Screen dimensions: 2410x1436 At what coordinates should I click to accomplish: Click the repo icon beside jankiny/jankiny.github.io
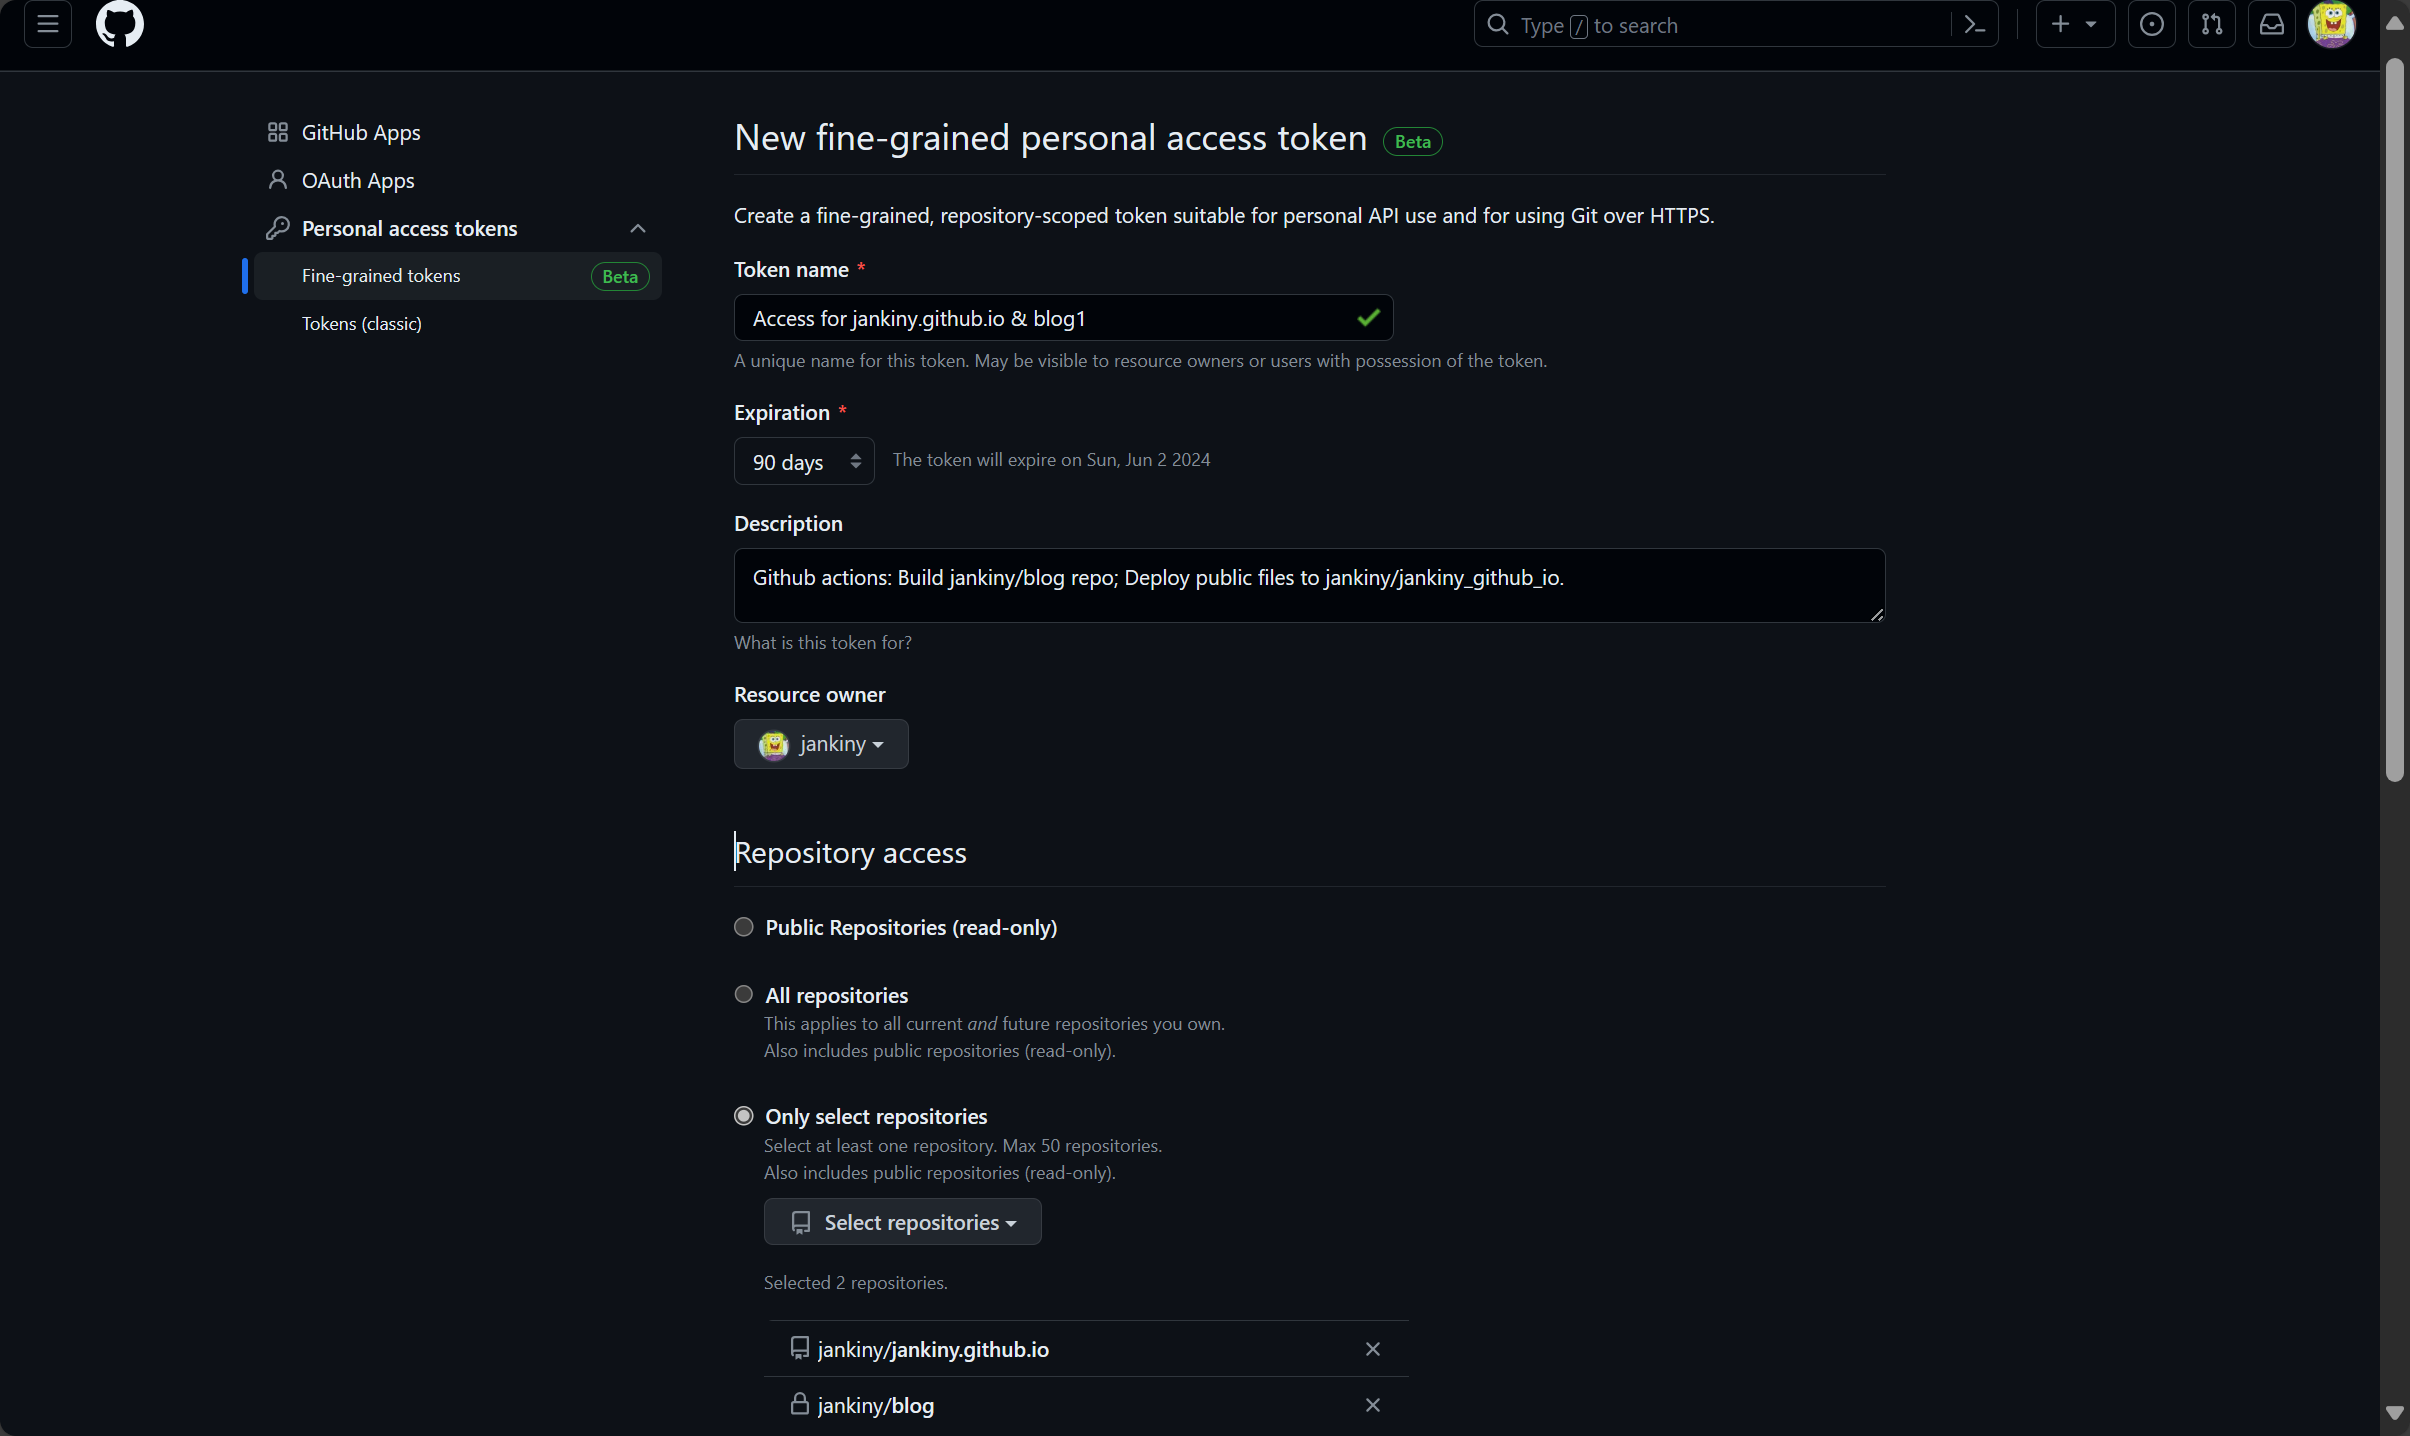pyautogui.click(x=800, y=1348)
